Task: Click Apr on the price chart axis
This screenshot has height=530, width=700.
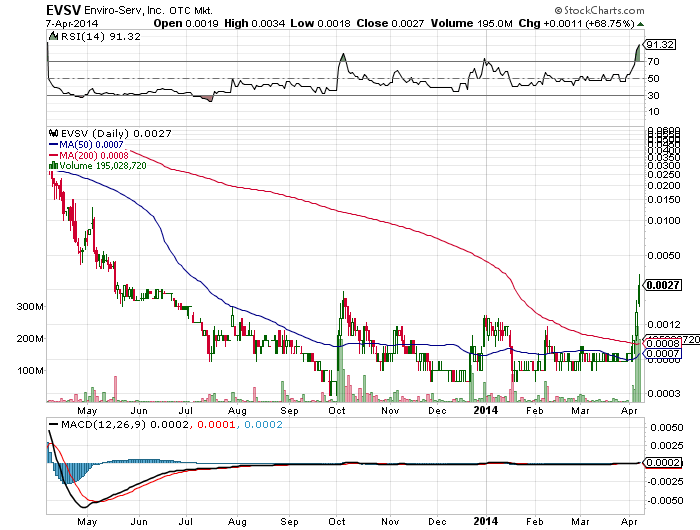Action: coord(629,411)
